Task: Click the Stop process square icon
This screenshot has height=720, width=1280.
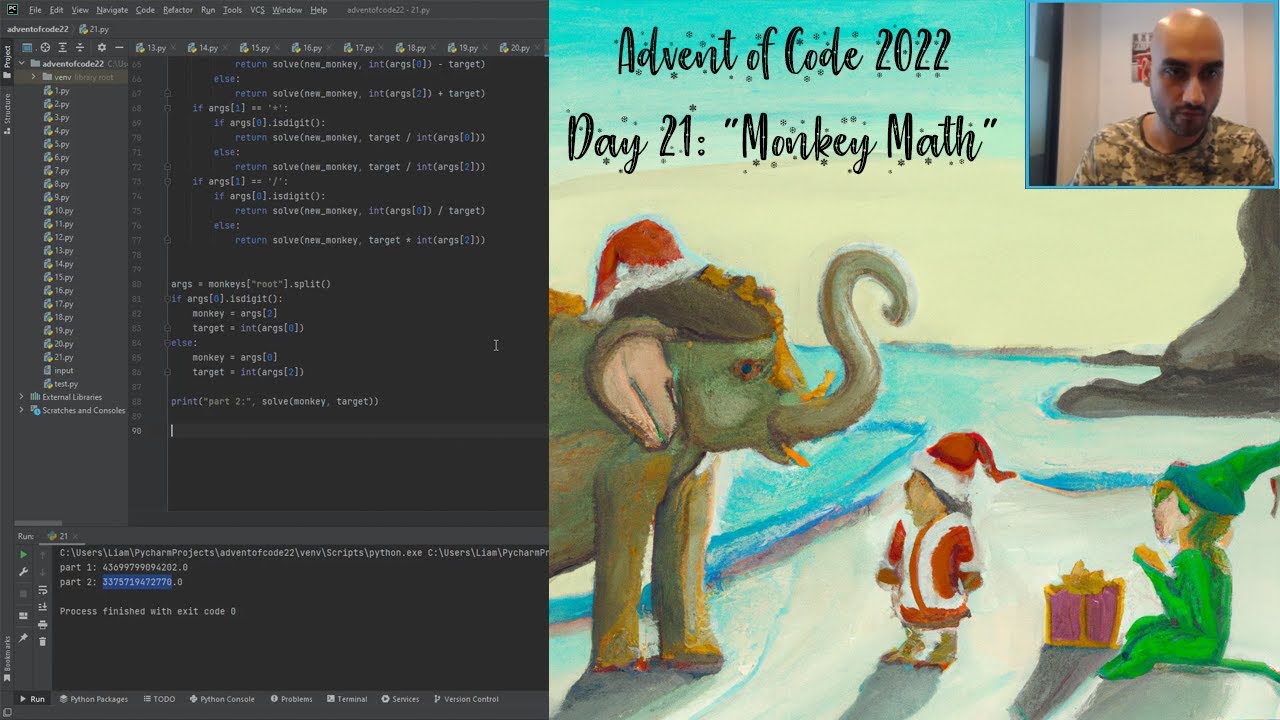Action: 24,594
